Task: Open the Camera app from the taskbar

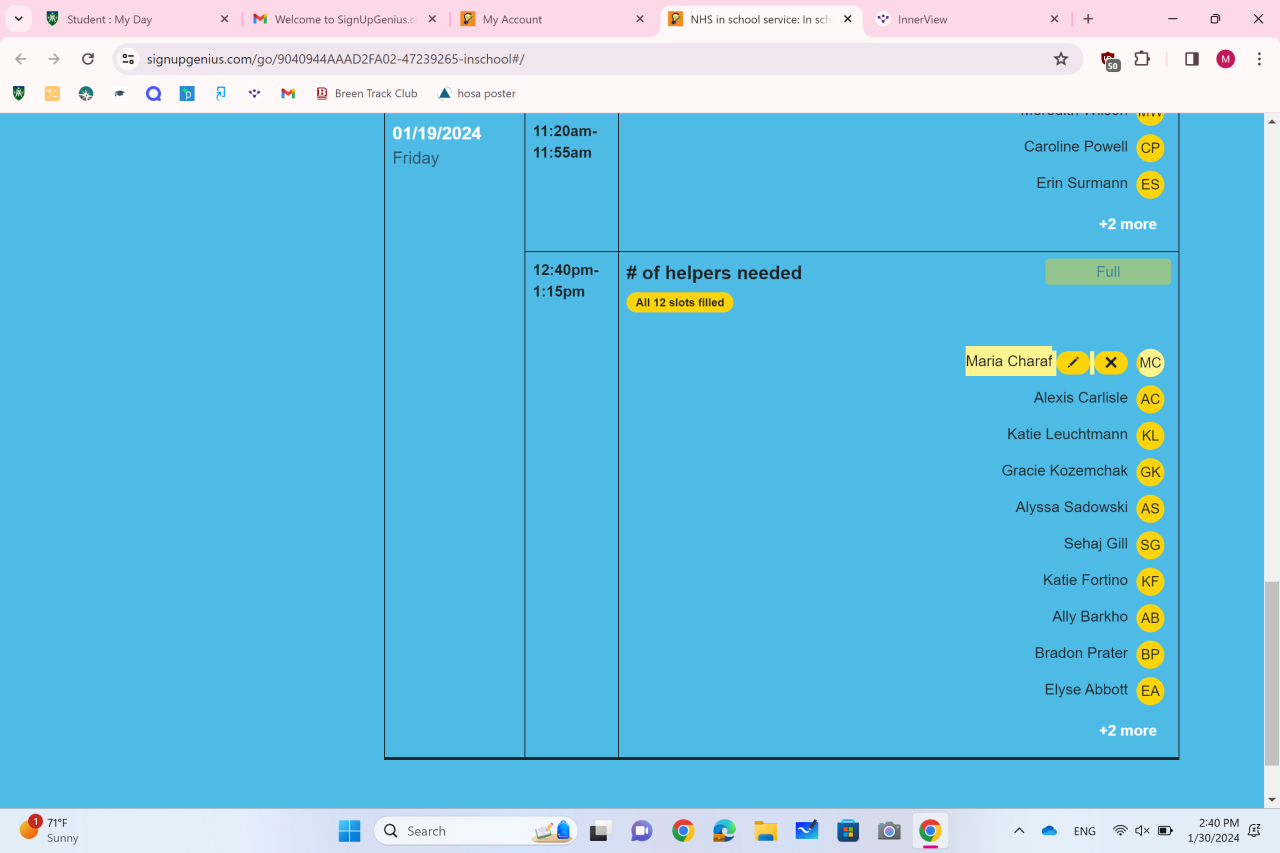Action: click(x=889, y=831)
